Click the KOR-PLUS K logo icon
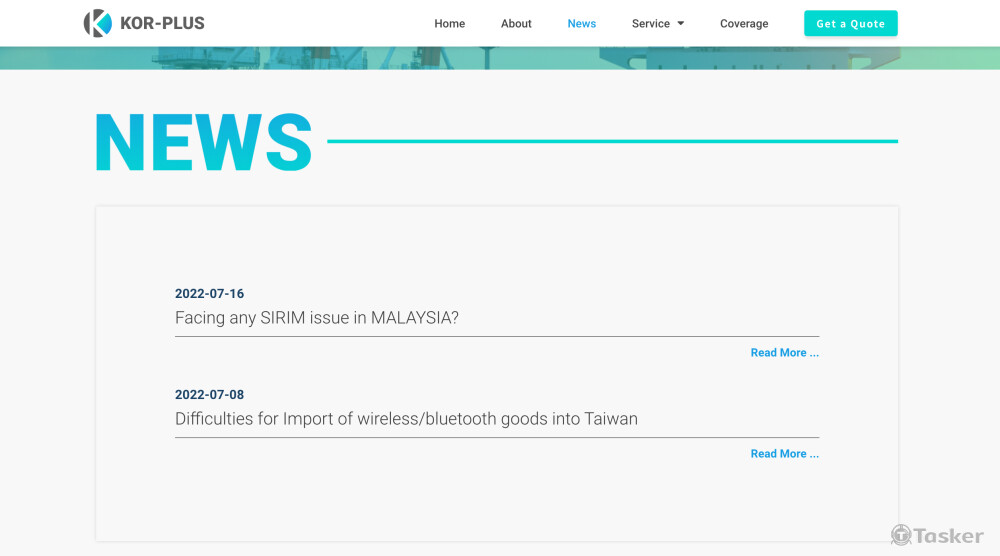 (x=97, y=23)
